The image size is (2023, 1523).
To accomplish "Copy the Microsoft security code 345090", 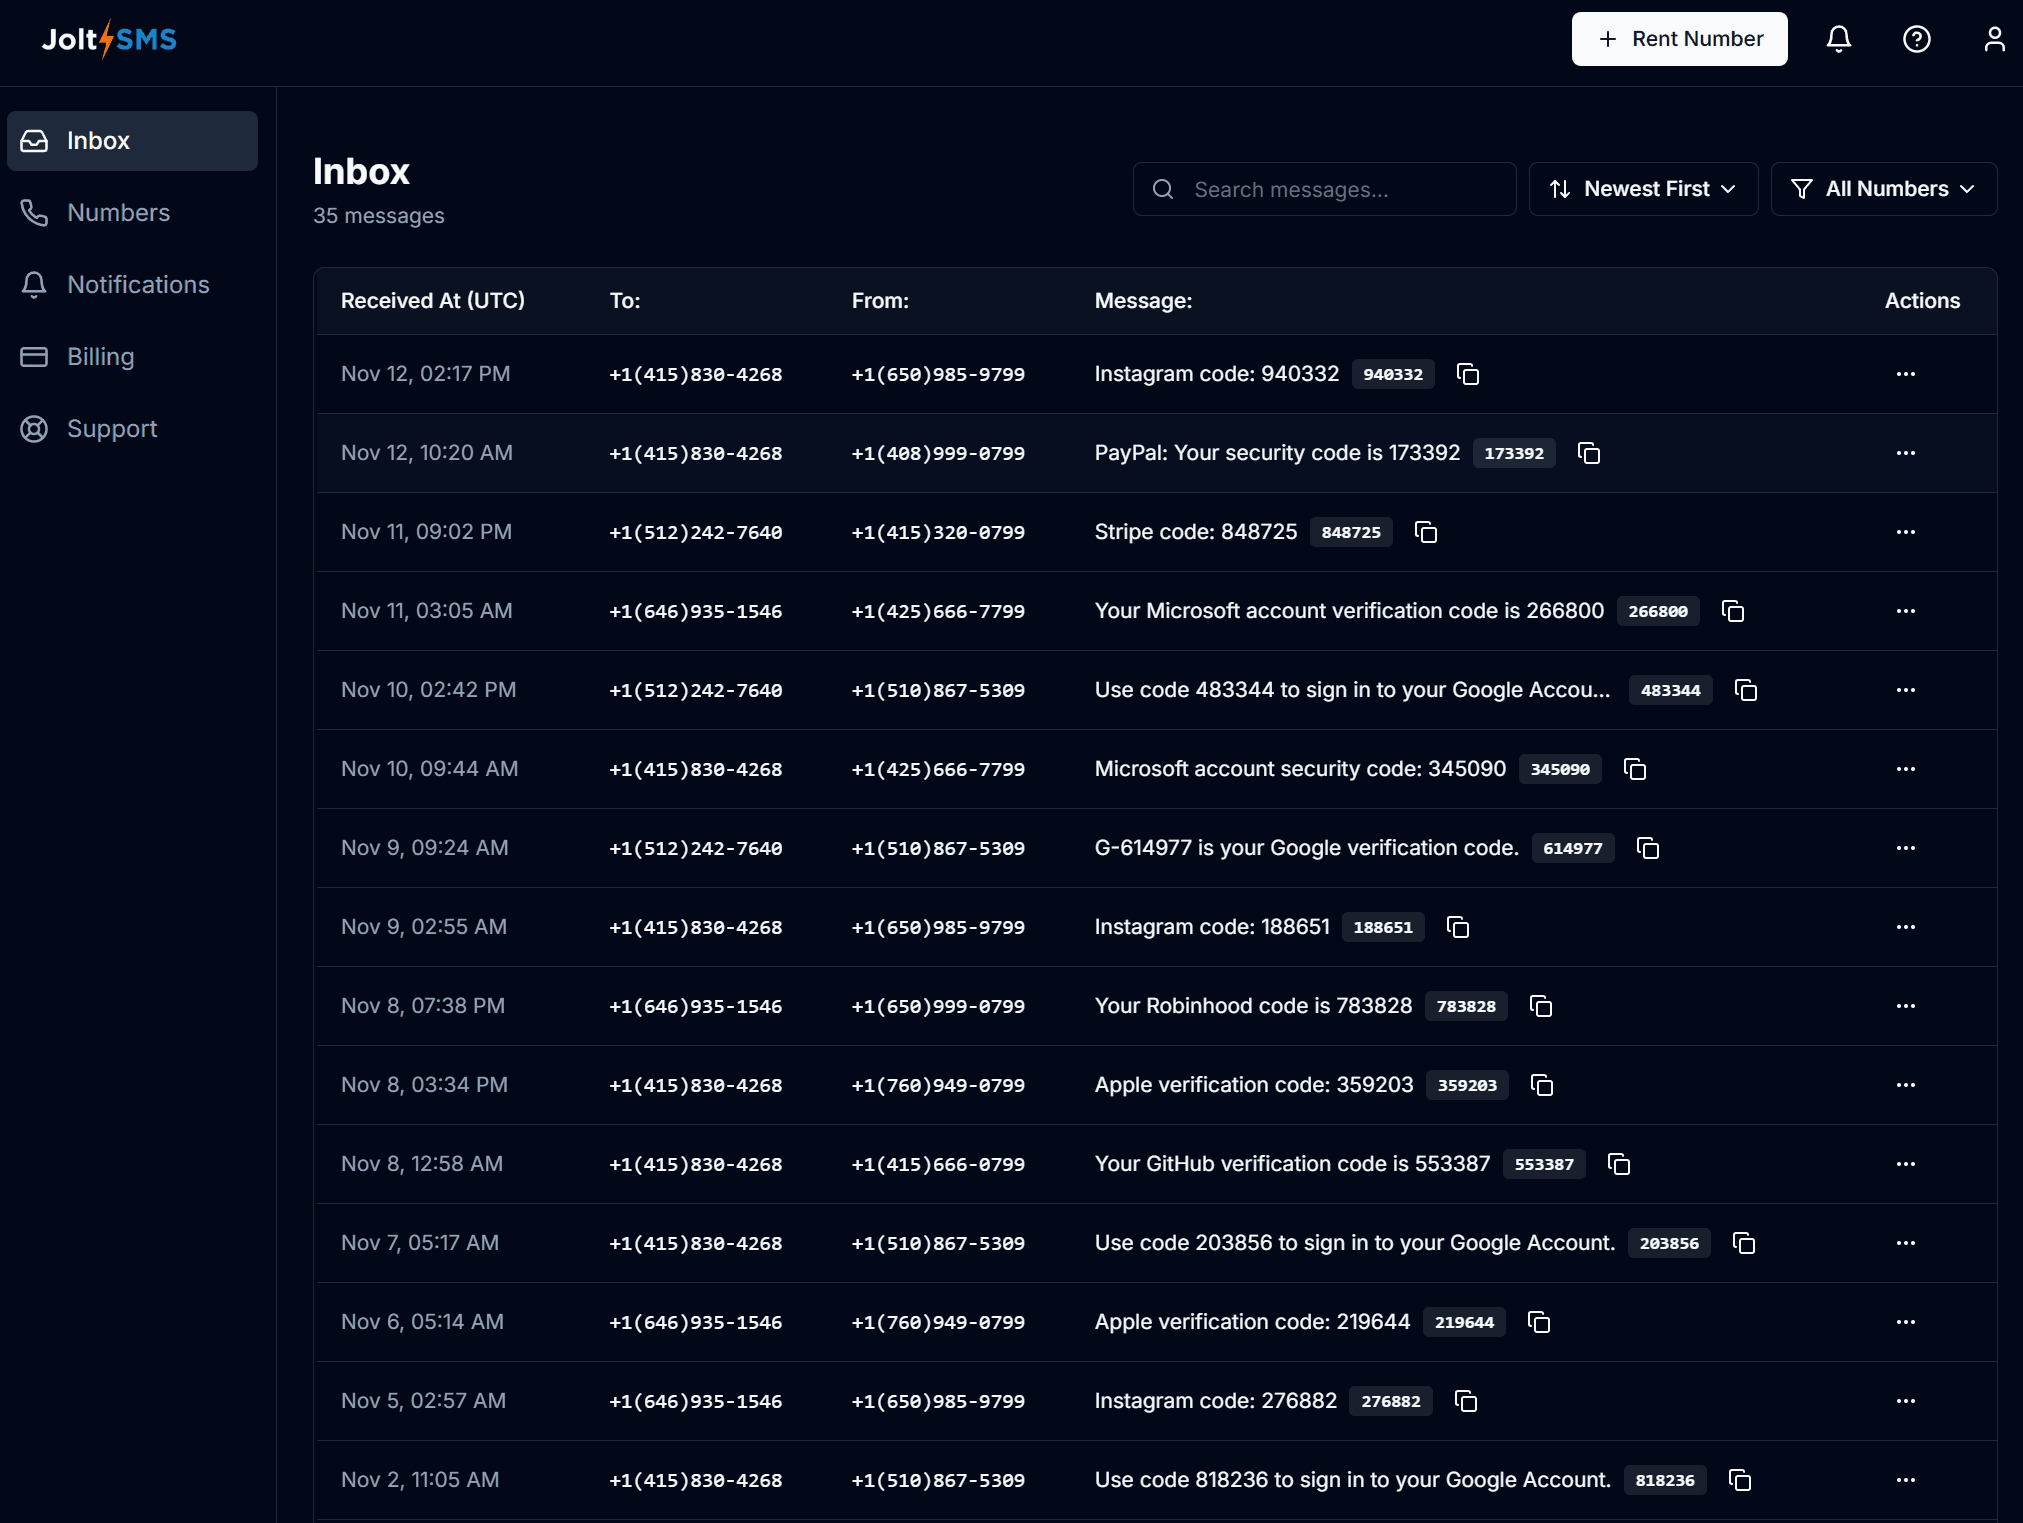I will [1635, 769].
